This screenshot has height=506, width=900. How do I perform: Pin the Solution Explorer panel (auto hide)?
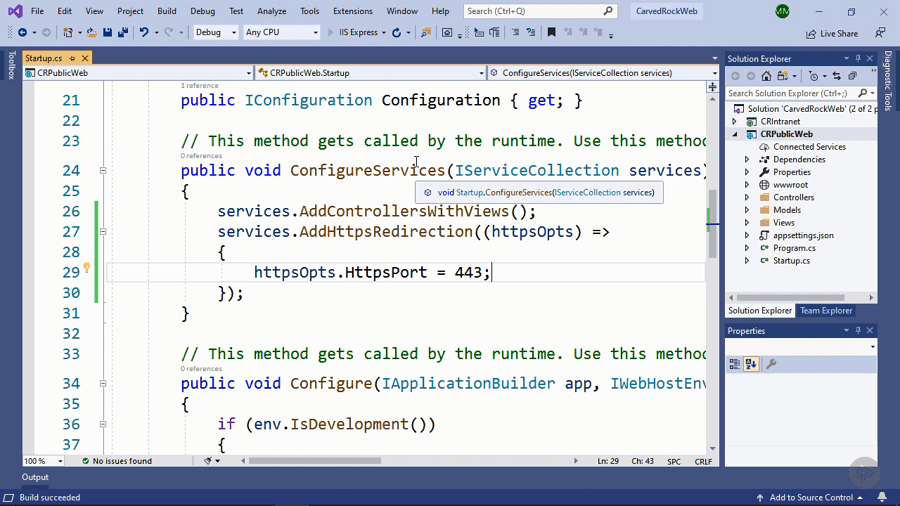tap(858, 59)
